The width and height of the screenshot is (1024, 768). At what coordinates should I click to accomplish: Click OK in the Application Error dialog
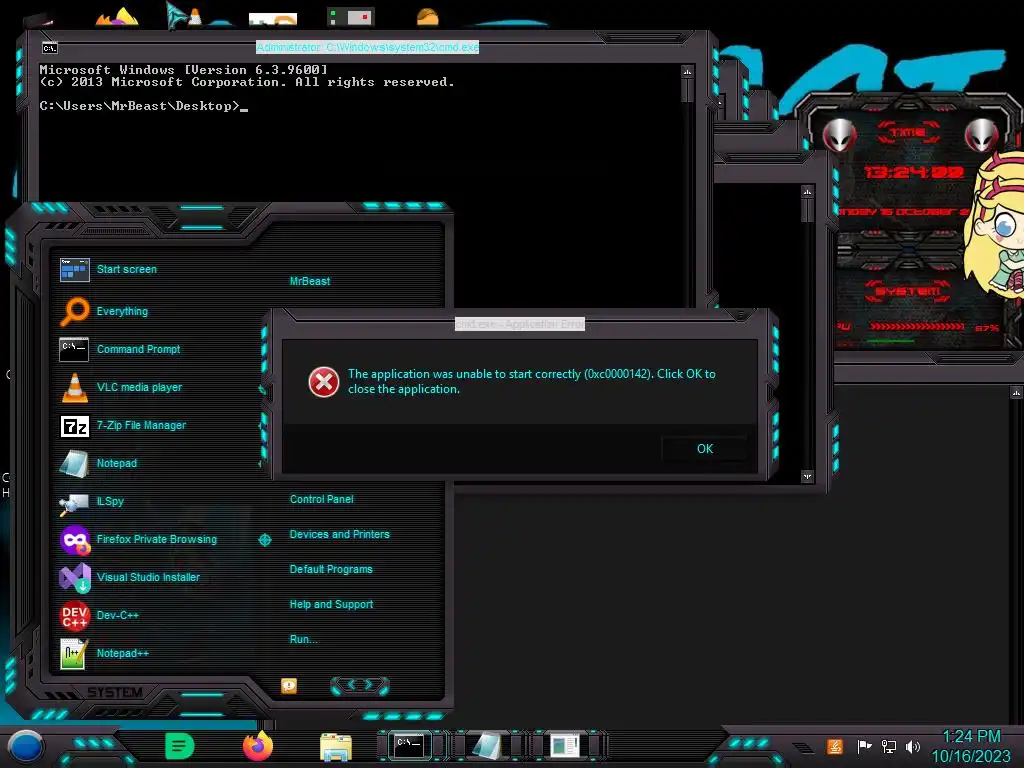(x=705, y=449)
